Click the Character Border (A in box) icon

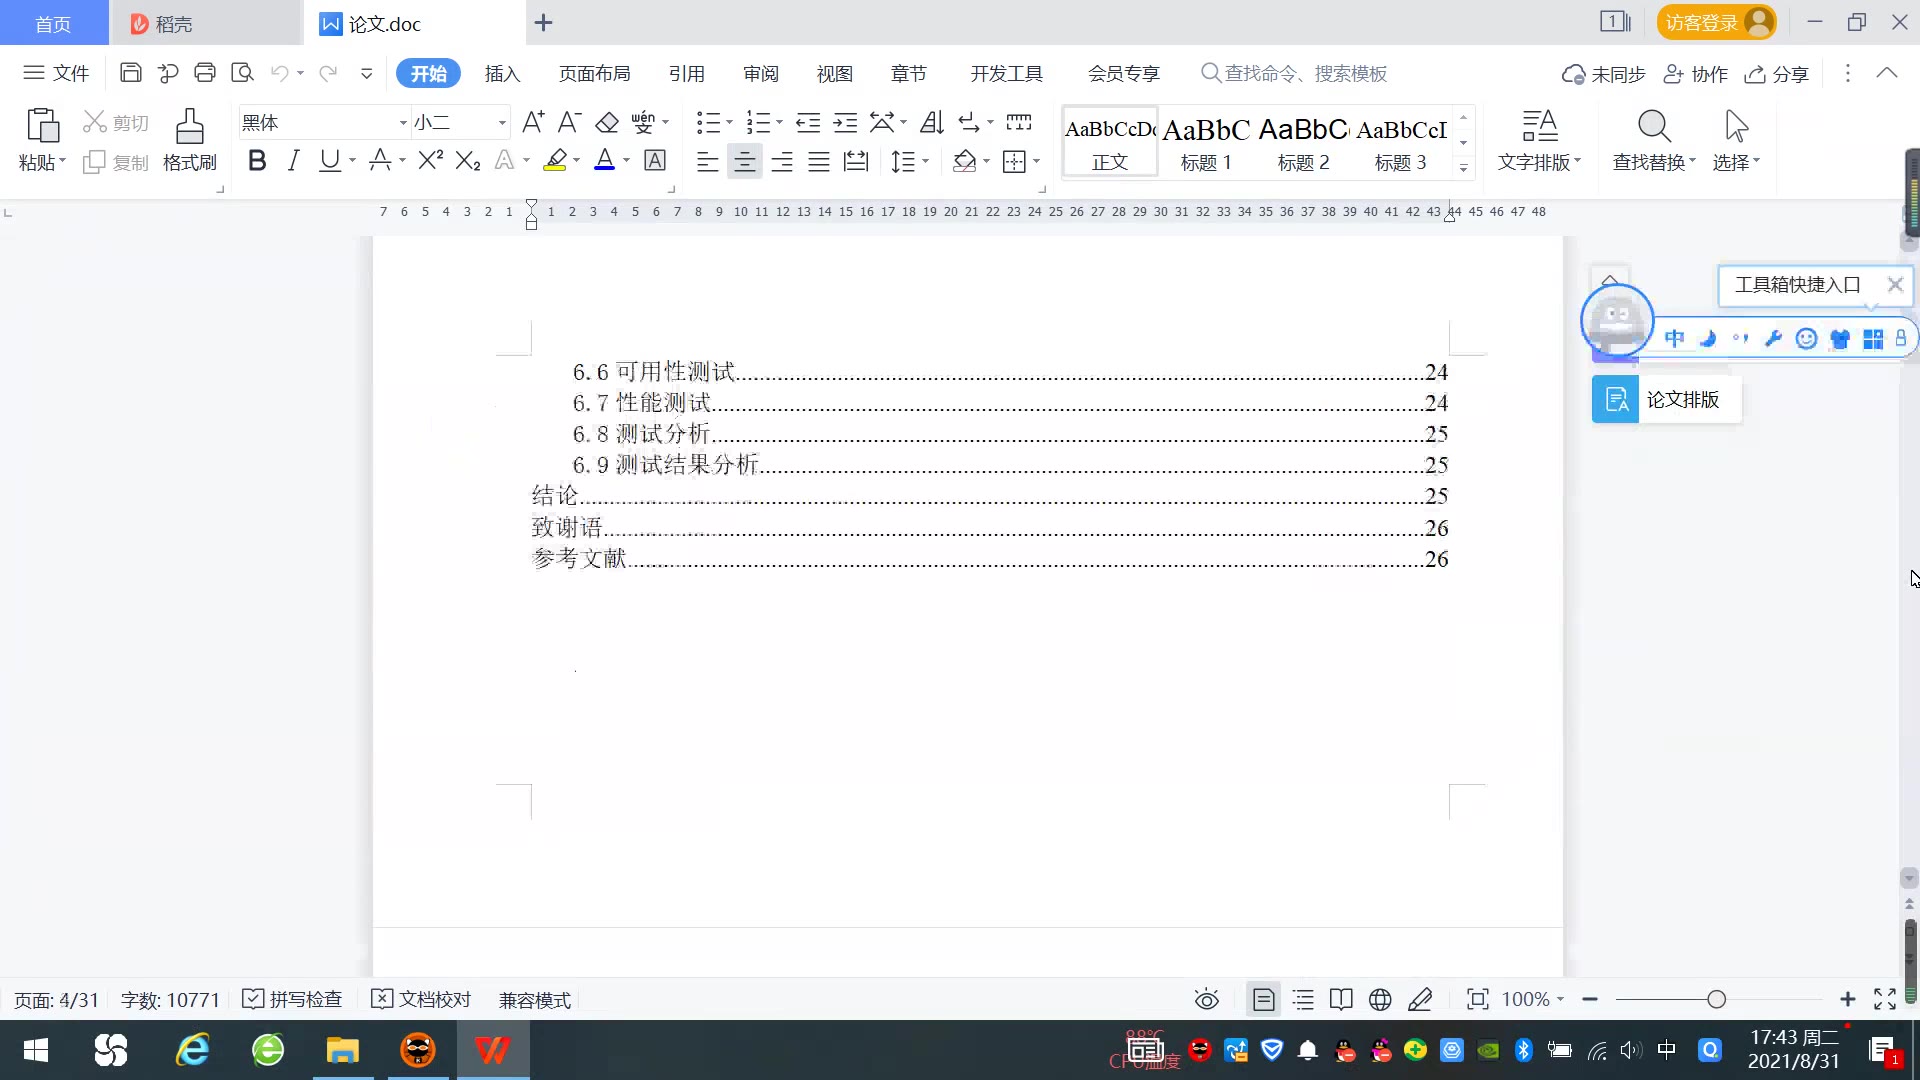655,160
